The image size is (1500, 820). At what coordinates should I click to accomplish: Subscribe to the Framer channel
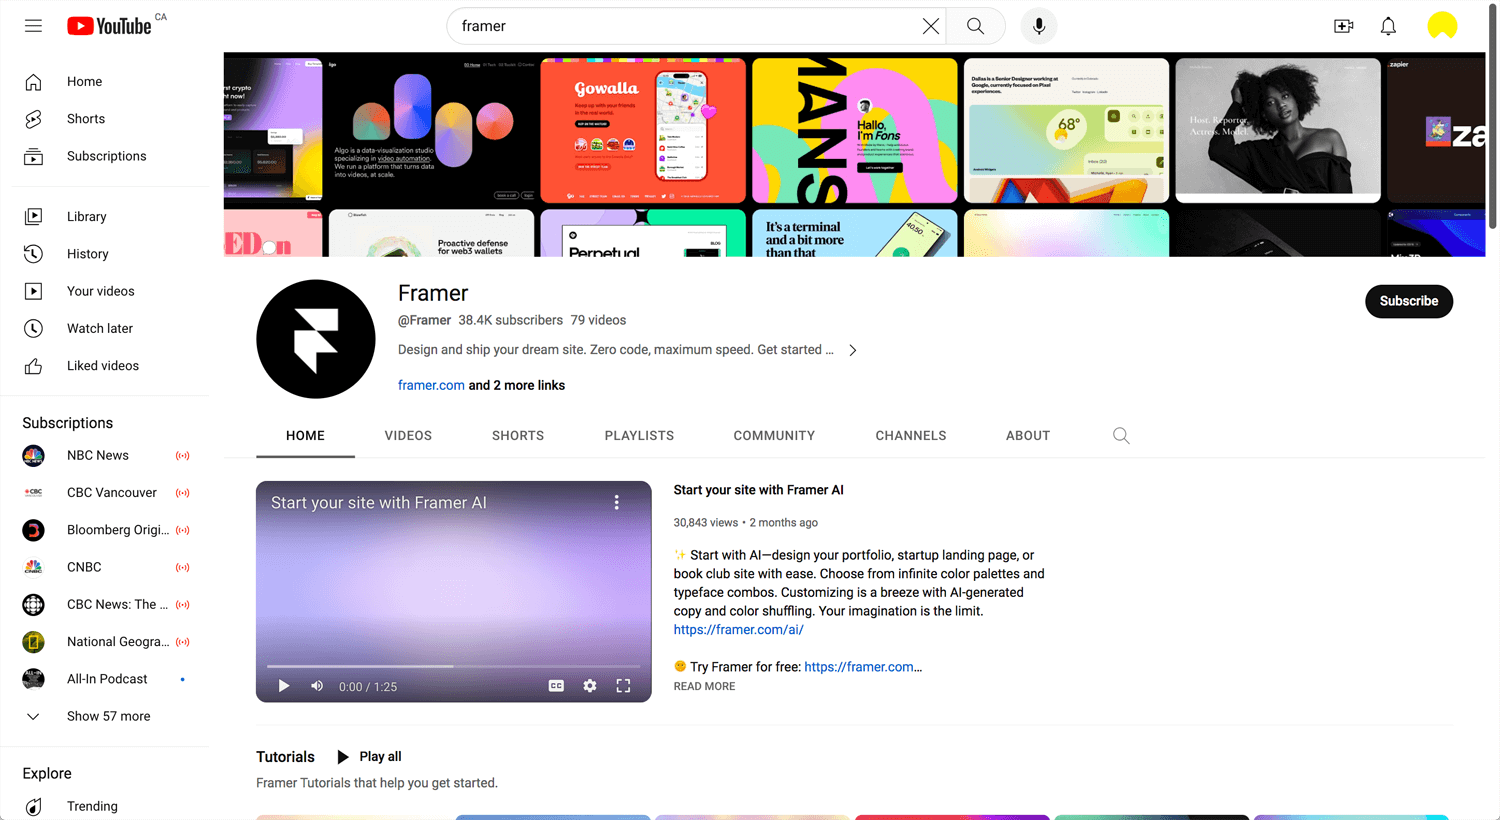click(1409, 301)
